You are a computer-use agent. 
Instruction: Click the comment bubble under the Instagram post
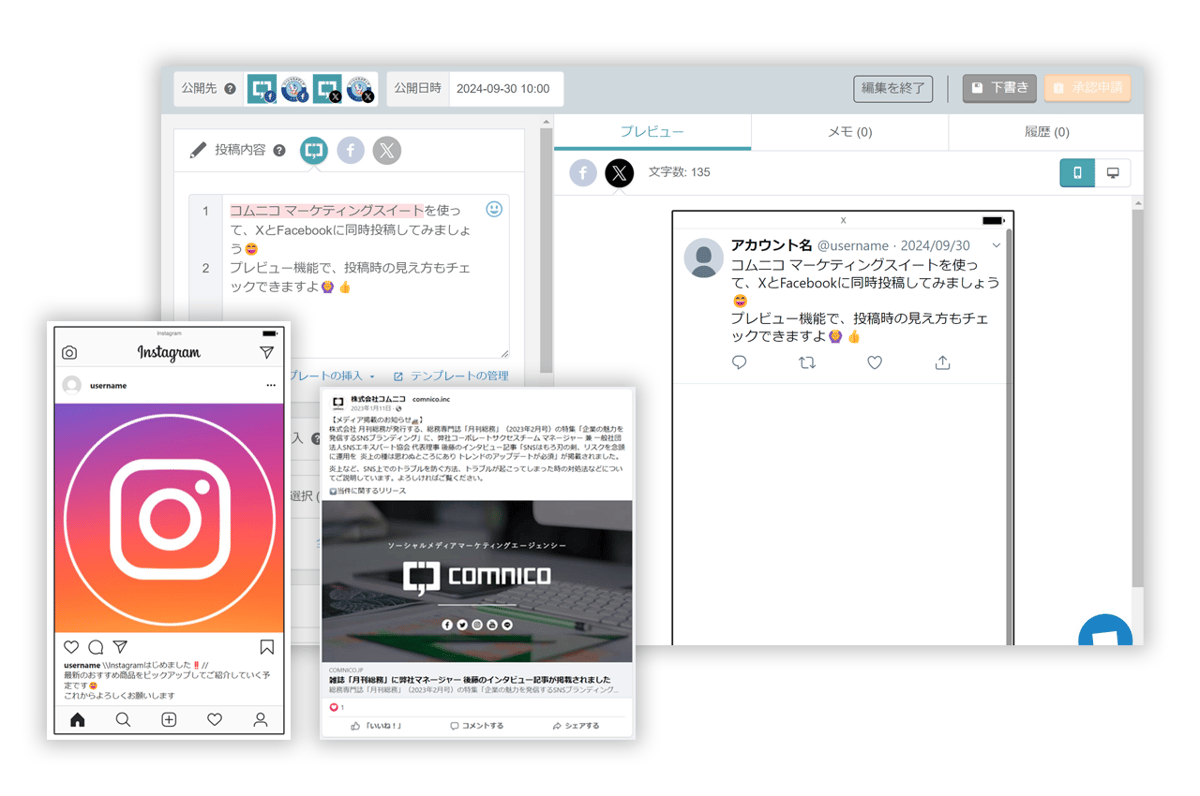tap(96, 647)
